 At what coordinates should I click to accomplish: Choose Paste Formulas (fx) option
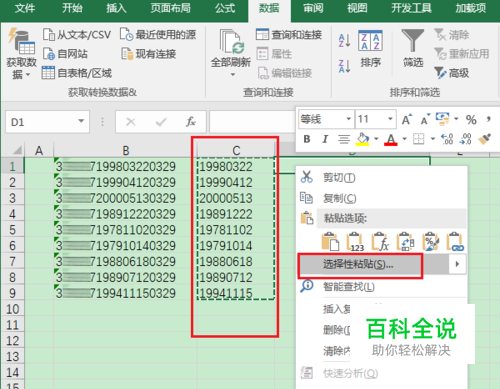click(380, 241)
